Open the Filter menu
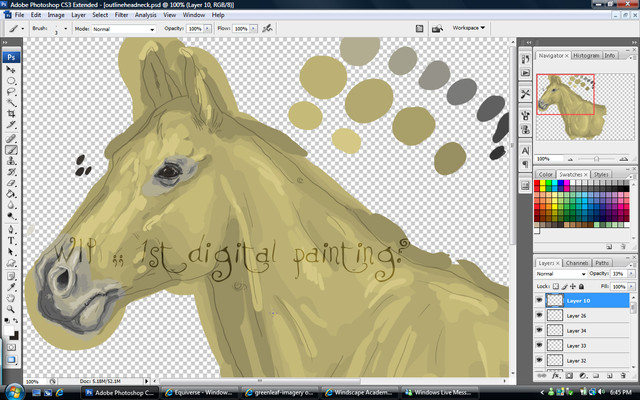 121,16
